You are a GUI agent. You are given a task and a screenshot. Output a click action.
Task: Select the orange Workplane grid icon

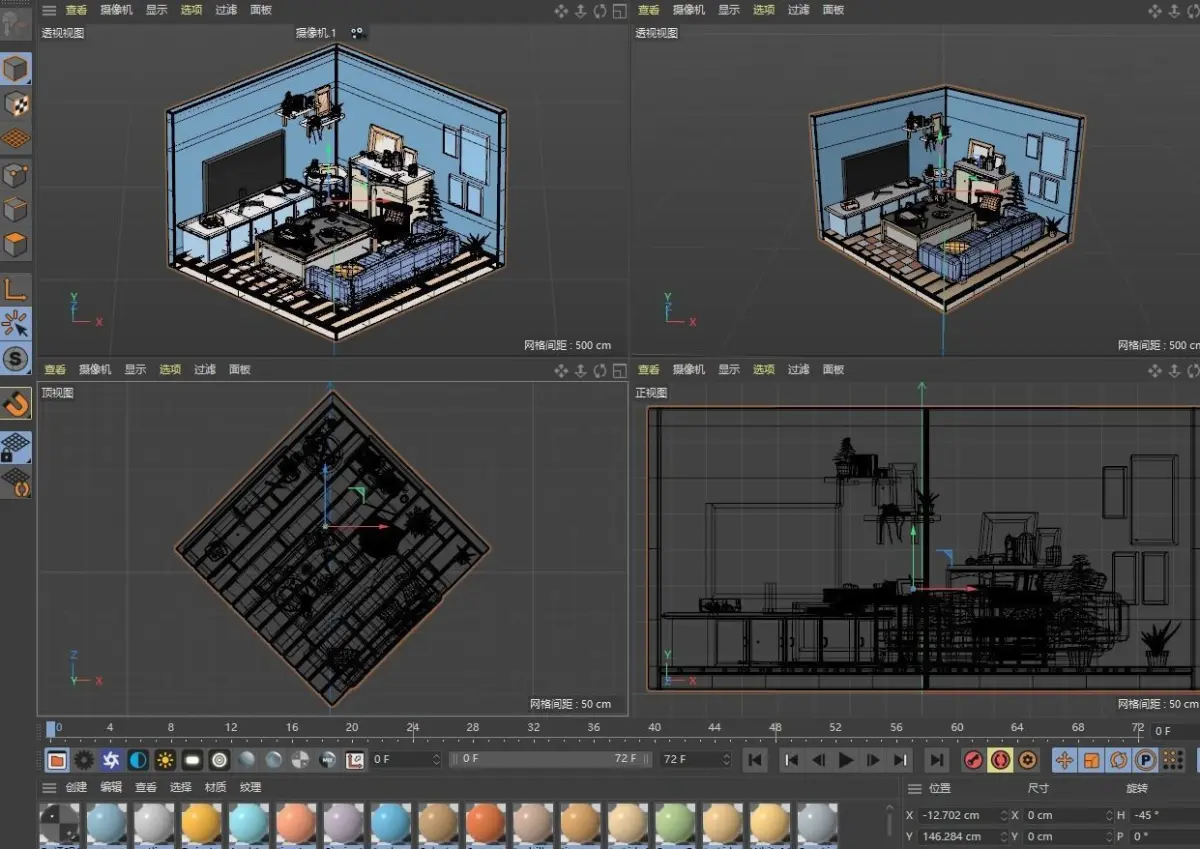tap(16, 138)
